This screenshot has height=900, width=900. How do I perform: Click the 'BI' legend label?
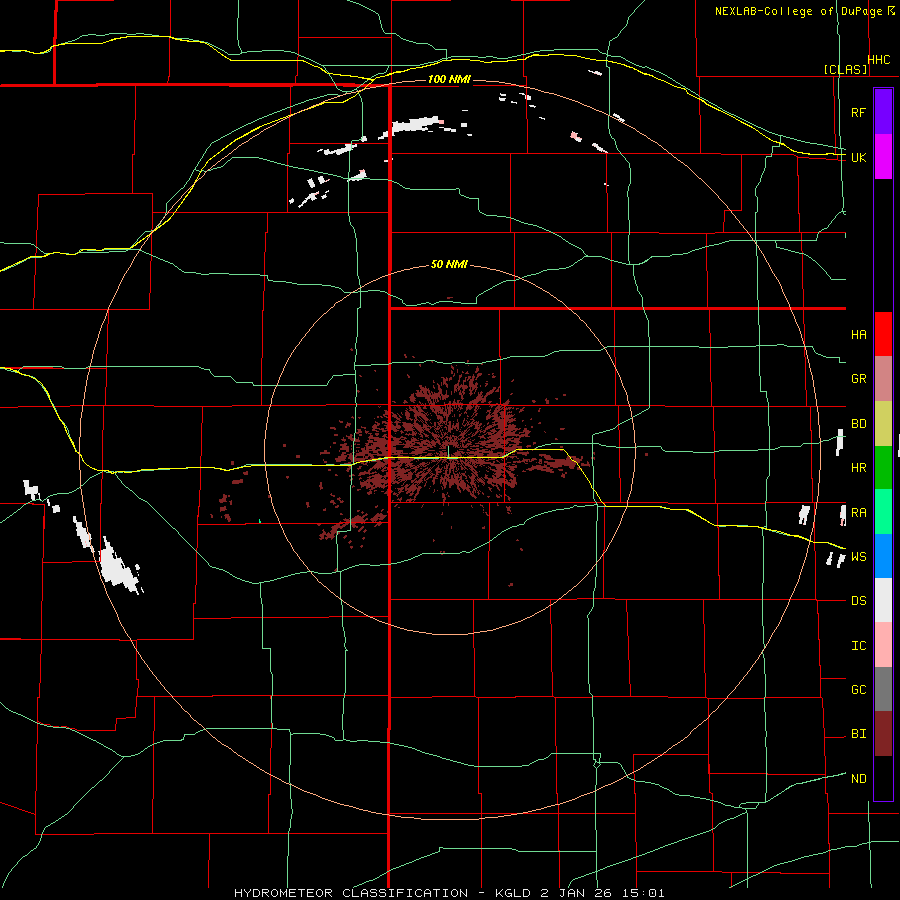pos(858,734)
